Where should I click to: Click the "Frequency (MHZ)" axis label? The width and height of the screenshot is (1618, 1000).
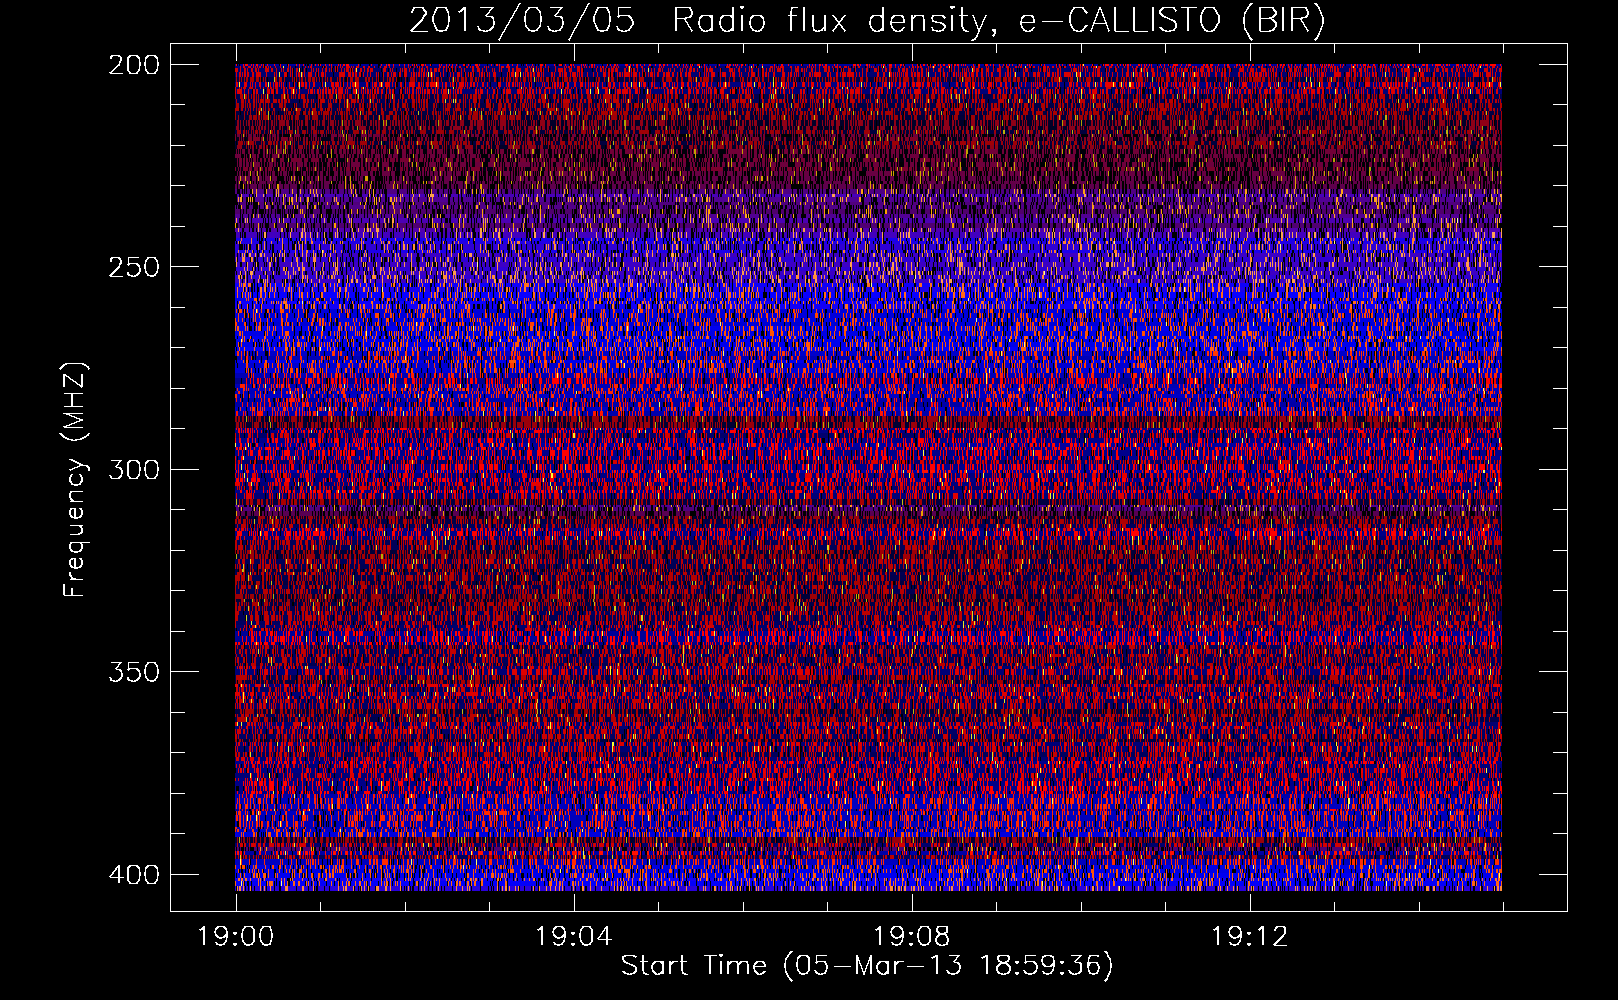click(x=75, y=479)
